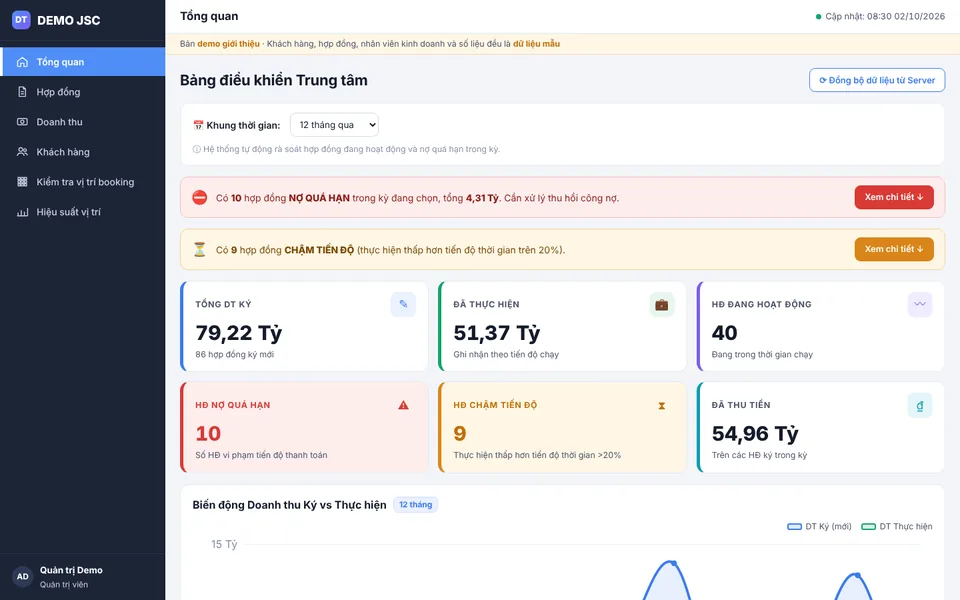
Task: Click Đồng bộ dữ liệu từ Server button
Action: pyautogui.click(x=877, y=80)
